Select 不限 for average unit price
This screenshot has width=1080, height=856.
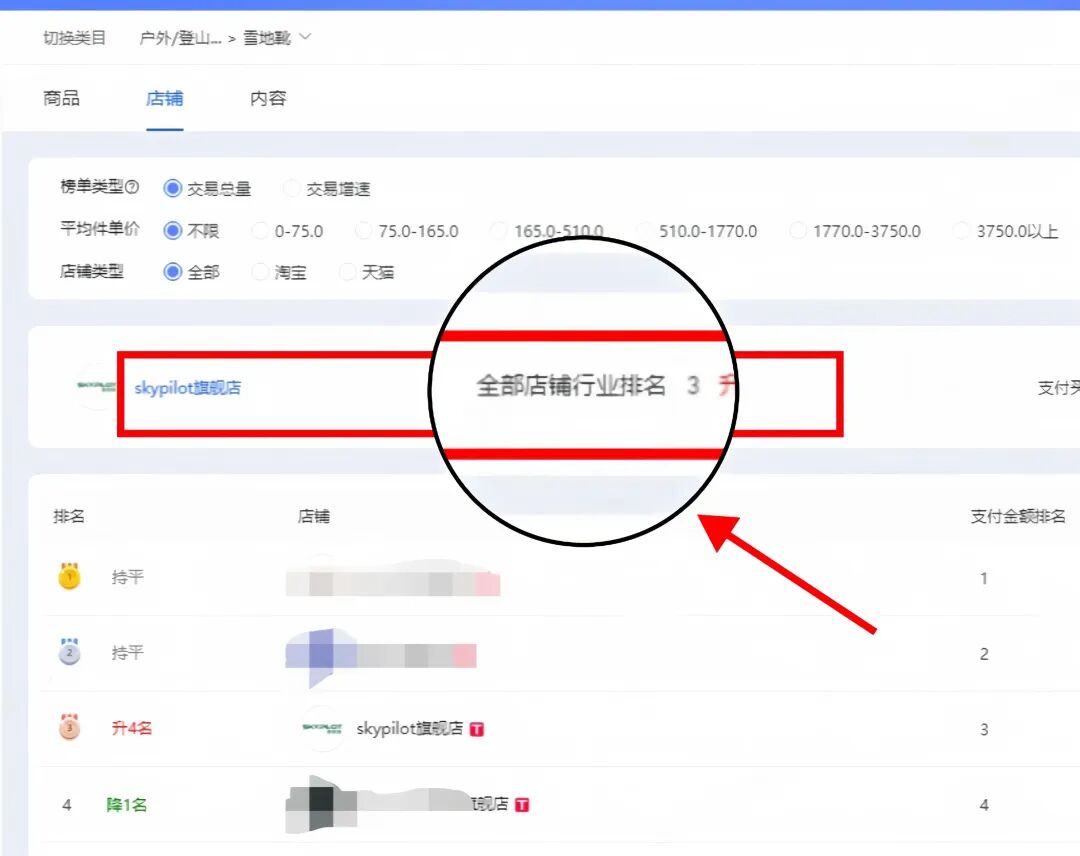[x=172, y=230]
